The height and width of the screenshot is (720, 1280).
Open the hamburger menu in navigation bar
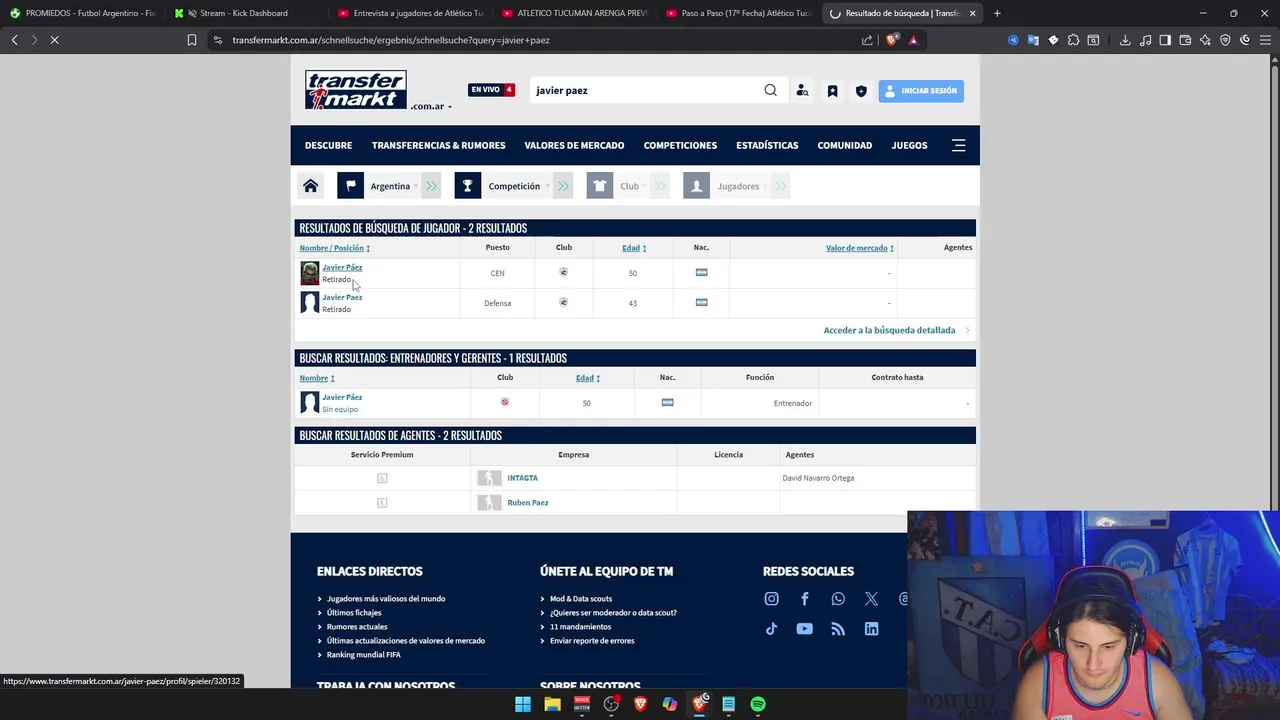click(x=958, y=145)
